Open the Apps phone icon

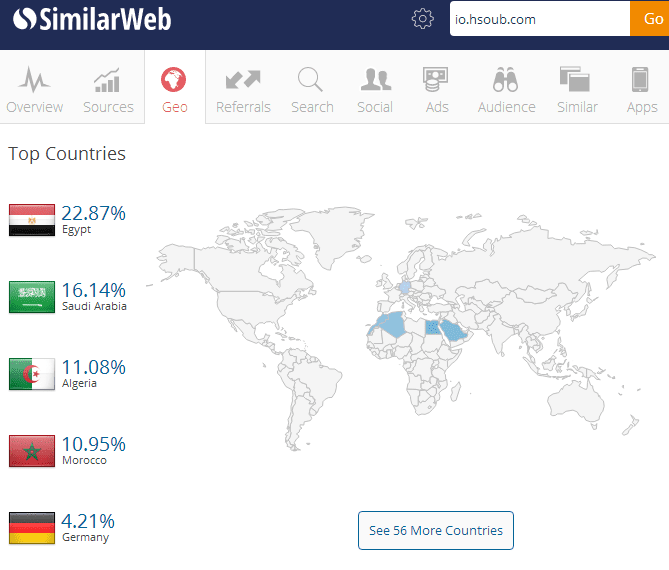(x=641, y=80)
